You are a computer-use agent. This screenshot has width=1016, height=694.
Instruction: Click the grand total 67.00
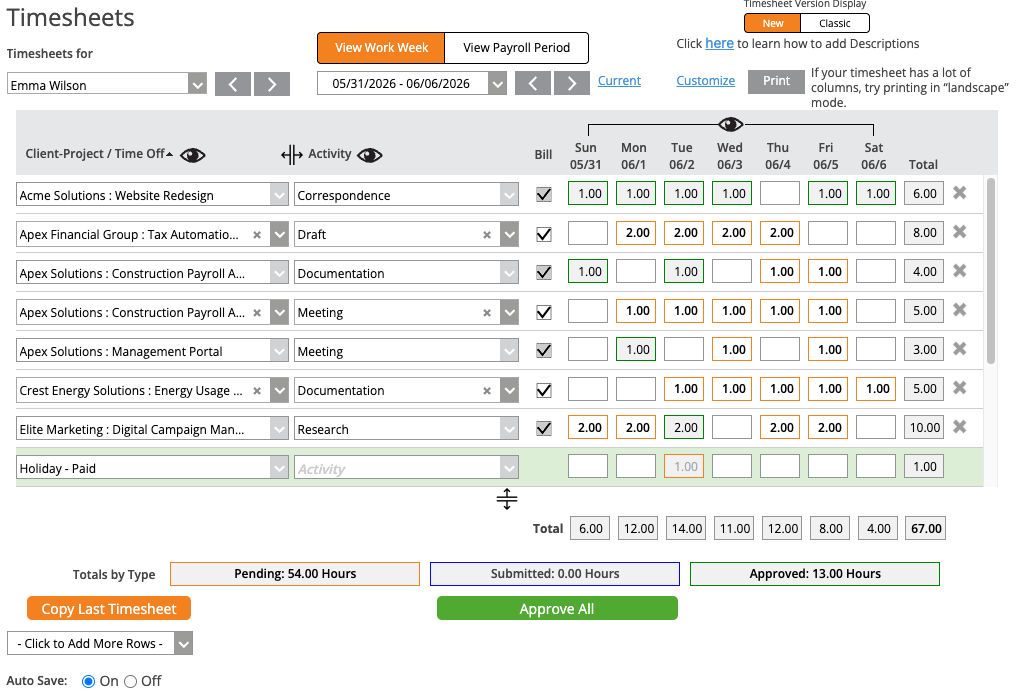point(925,529)
